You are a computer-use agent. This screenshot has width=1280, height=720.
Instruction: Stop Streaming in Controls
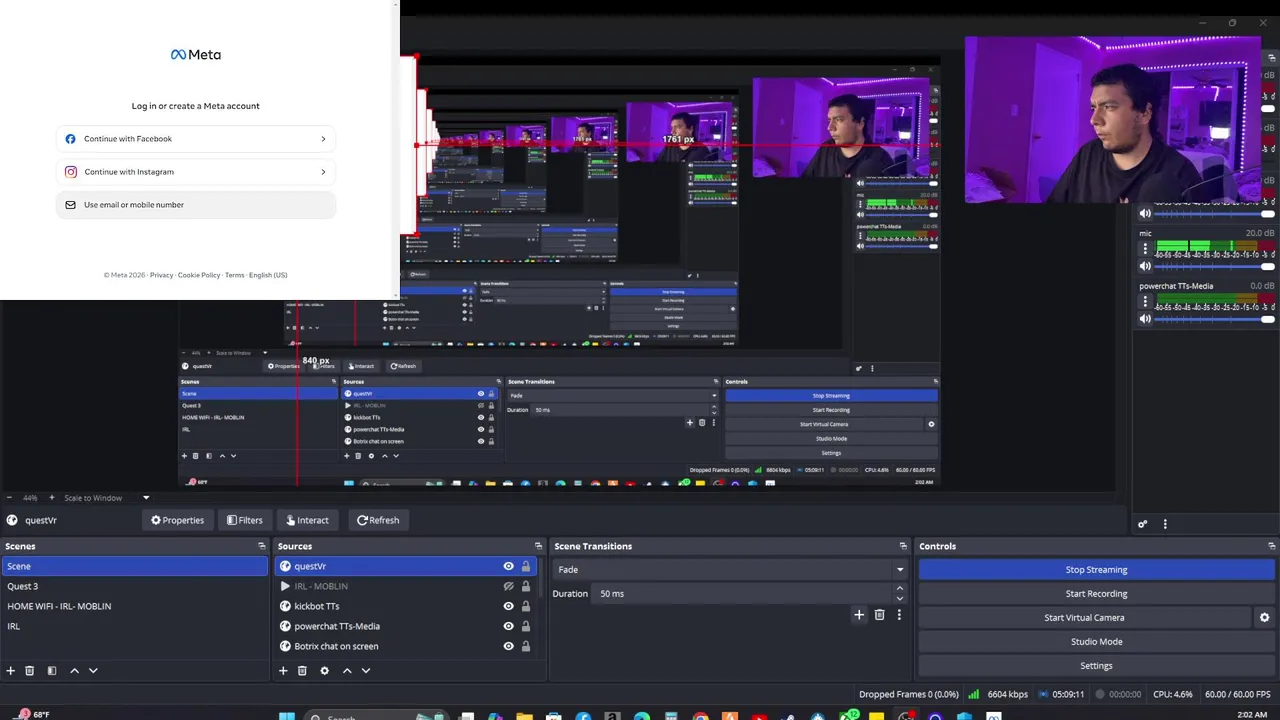1096,570
